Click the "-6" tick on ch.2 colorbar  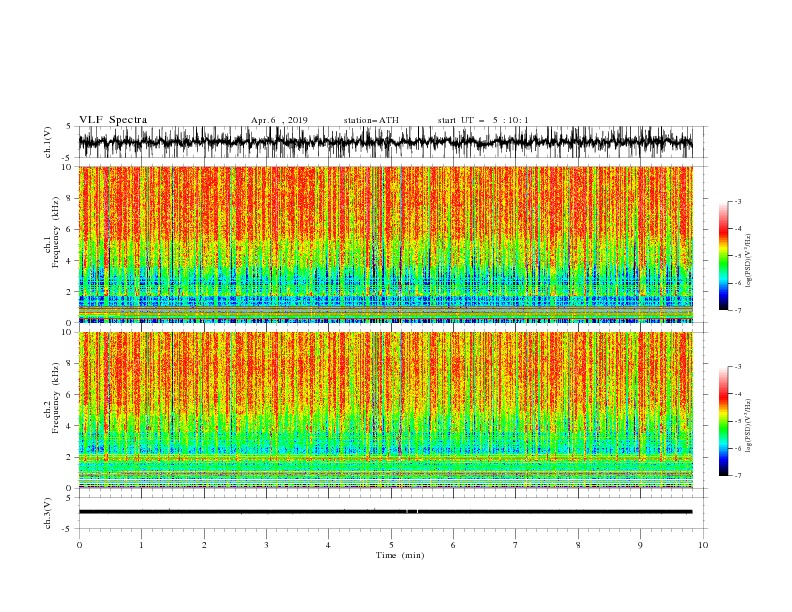[x=737, y=448]
